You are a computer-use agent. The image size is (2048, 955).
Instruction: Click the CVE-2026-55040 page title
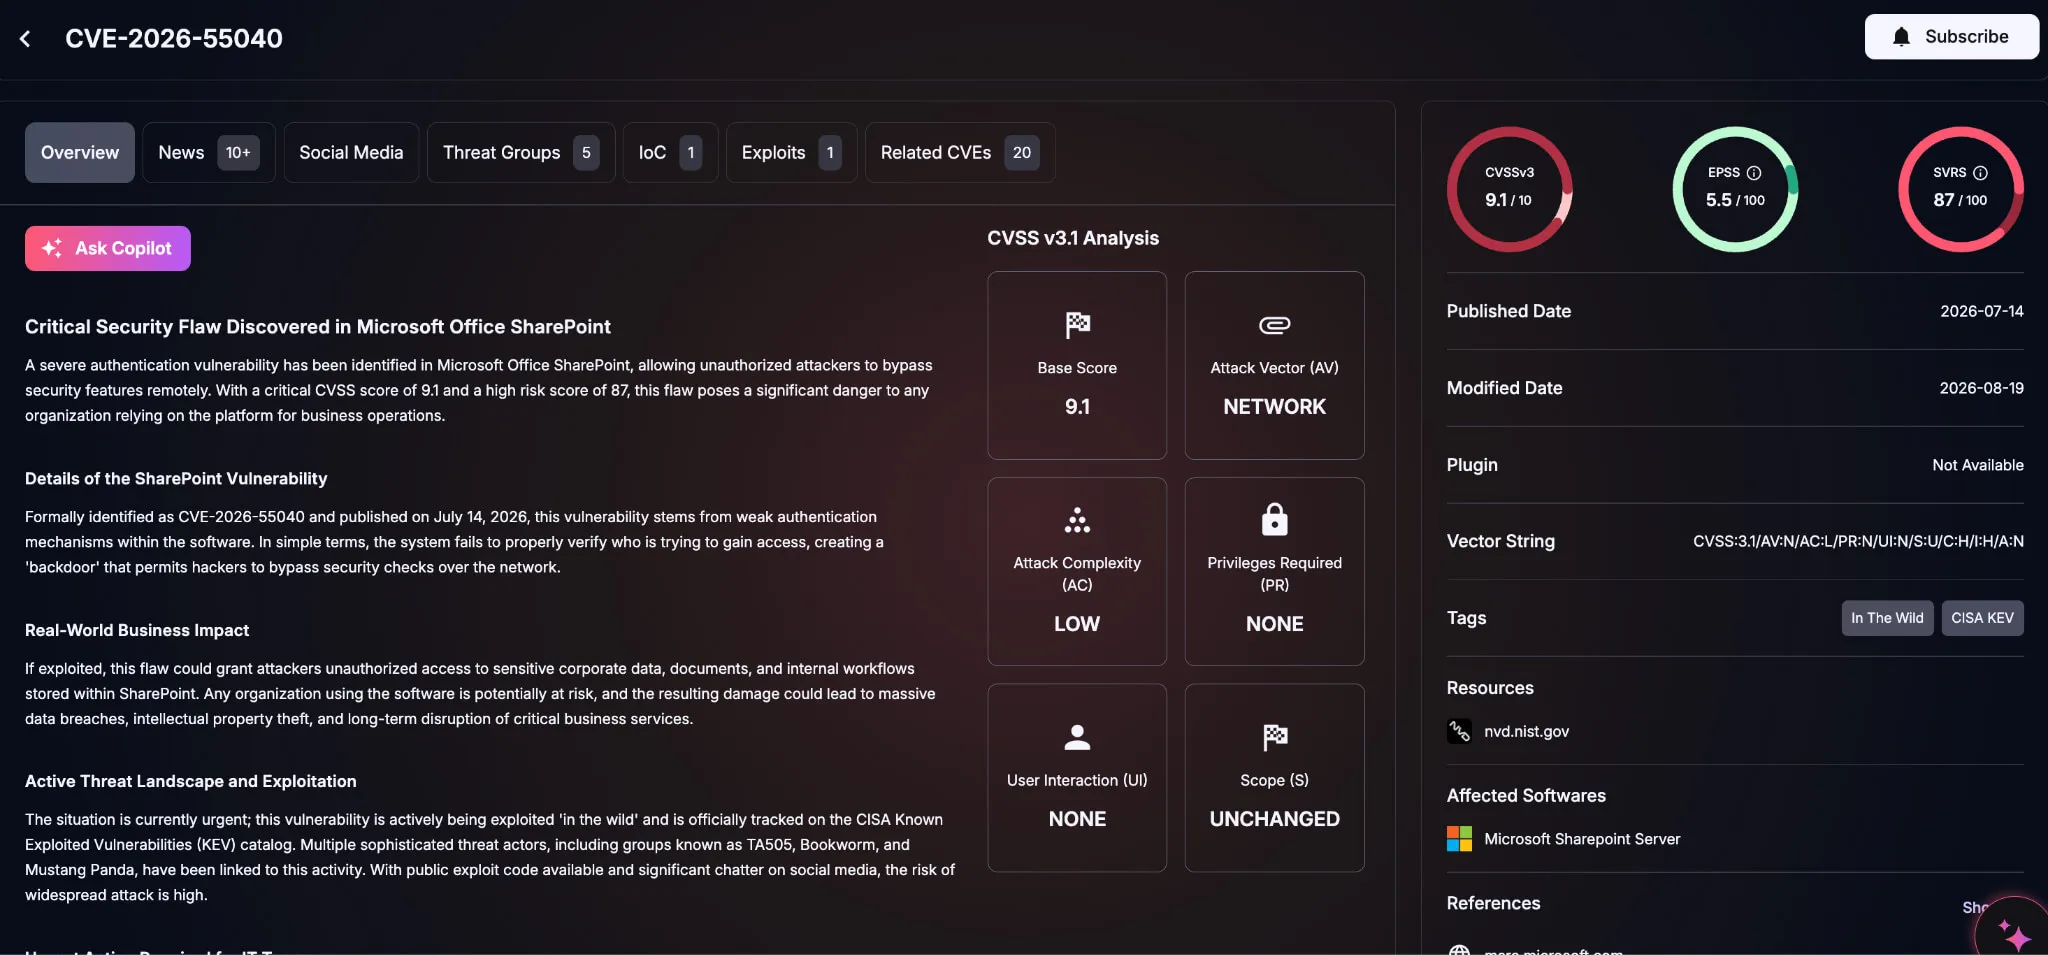[x=174, y=39]
